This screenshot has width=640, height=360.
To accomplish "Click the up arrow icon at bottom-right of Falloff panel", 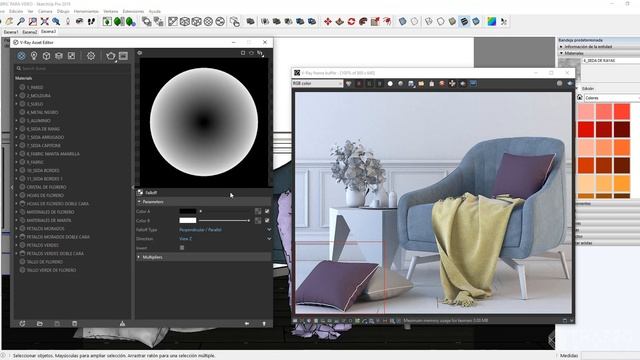I will click(264, 324).
